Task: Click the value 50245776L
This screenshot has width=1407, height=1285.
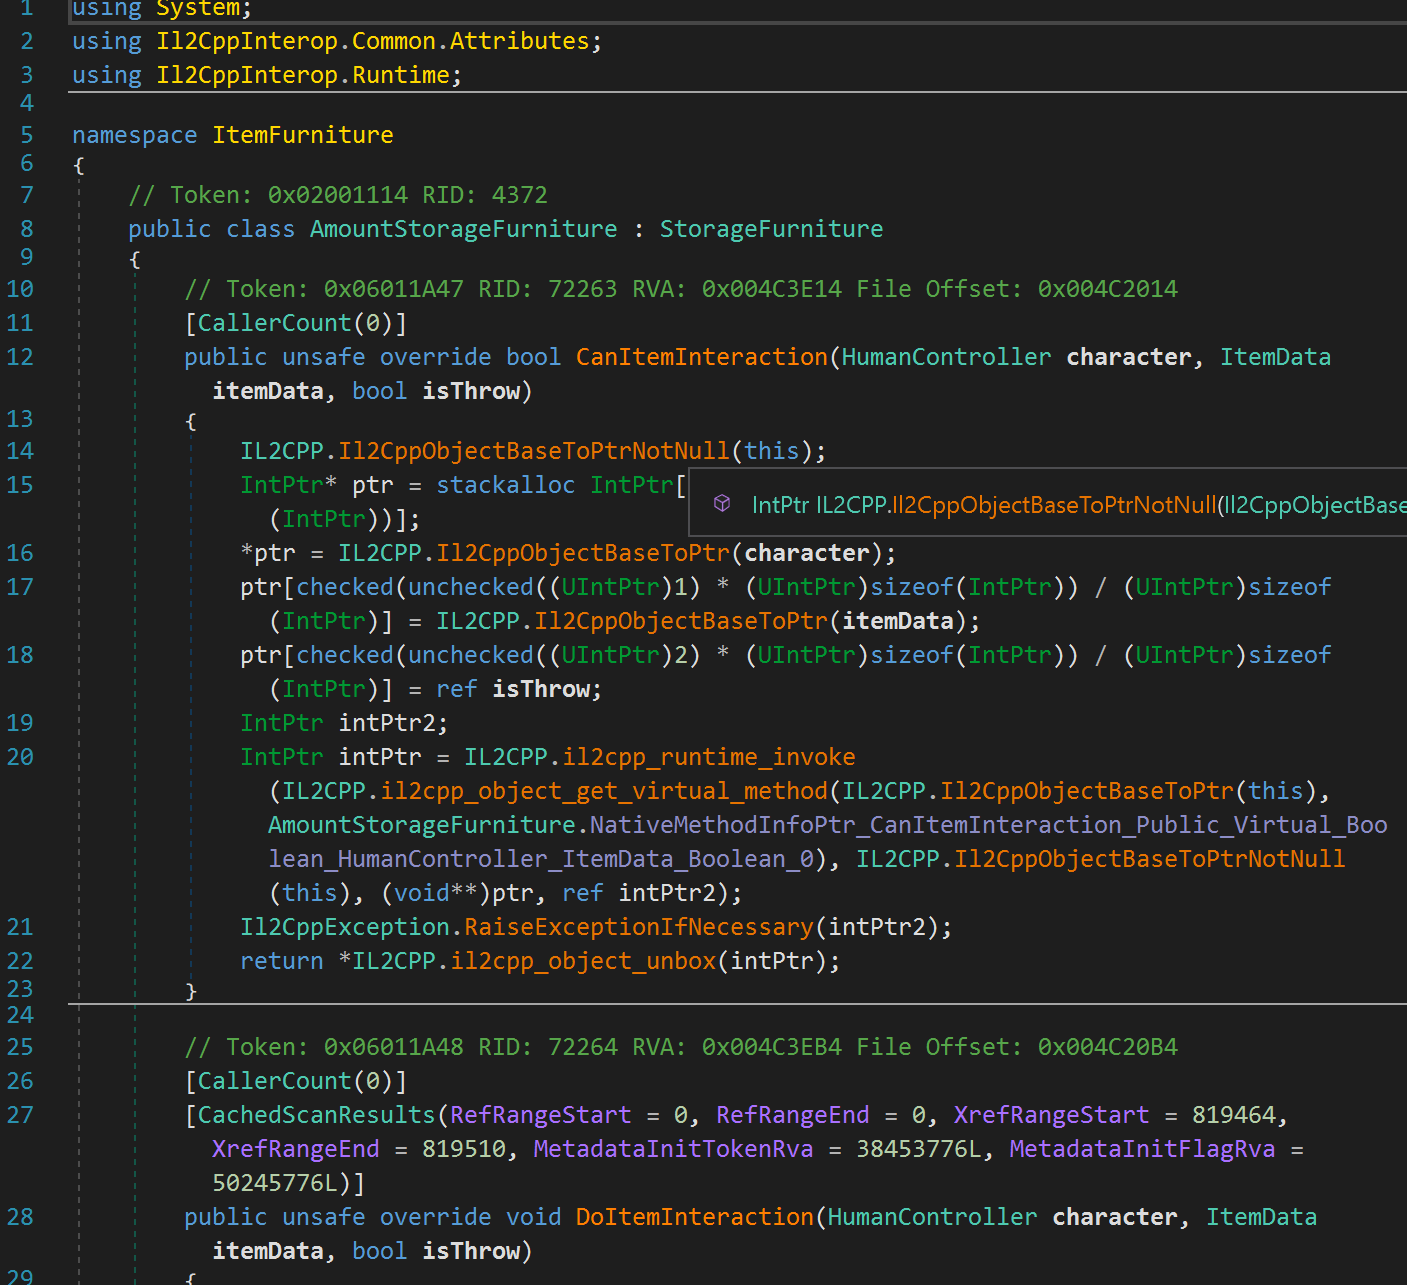Action: (x=275, y=1183)
